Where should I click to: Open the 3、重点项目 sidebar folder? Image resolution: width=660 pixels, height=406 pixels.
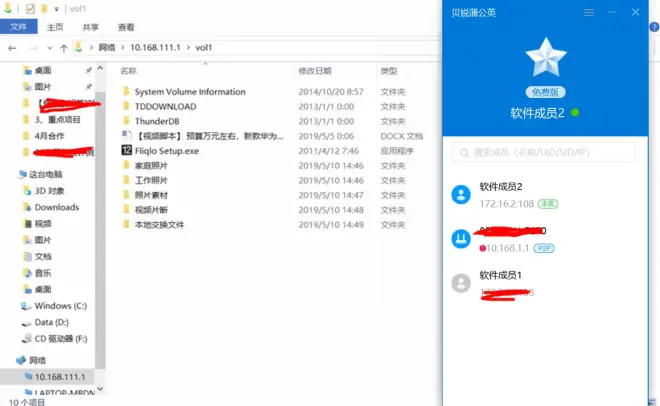57,119
